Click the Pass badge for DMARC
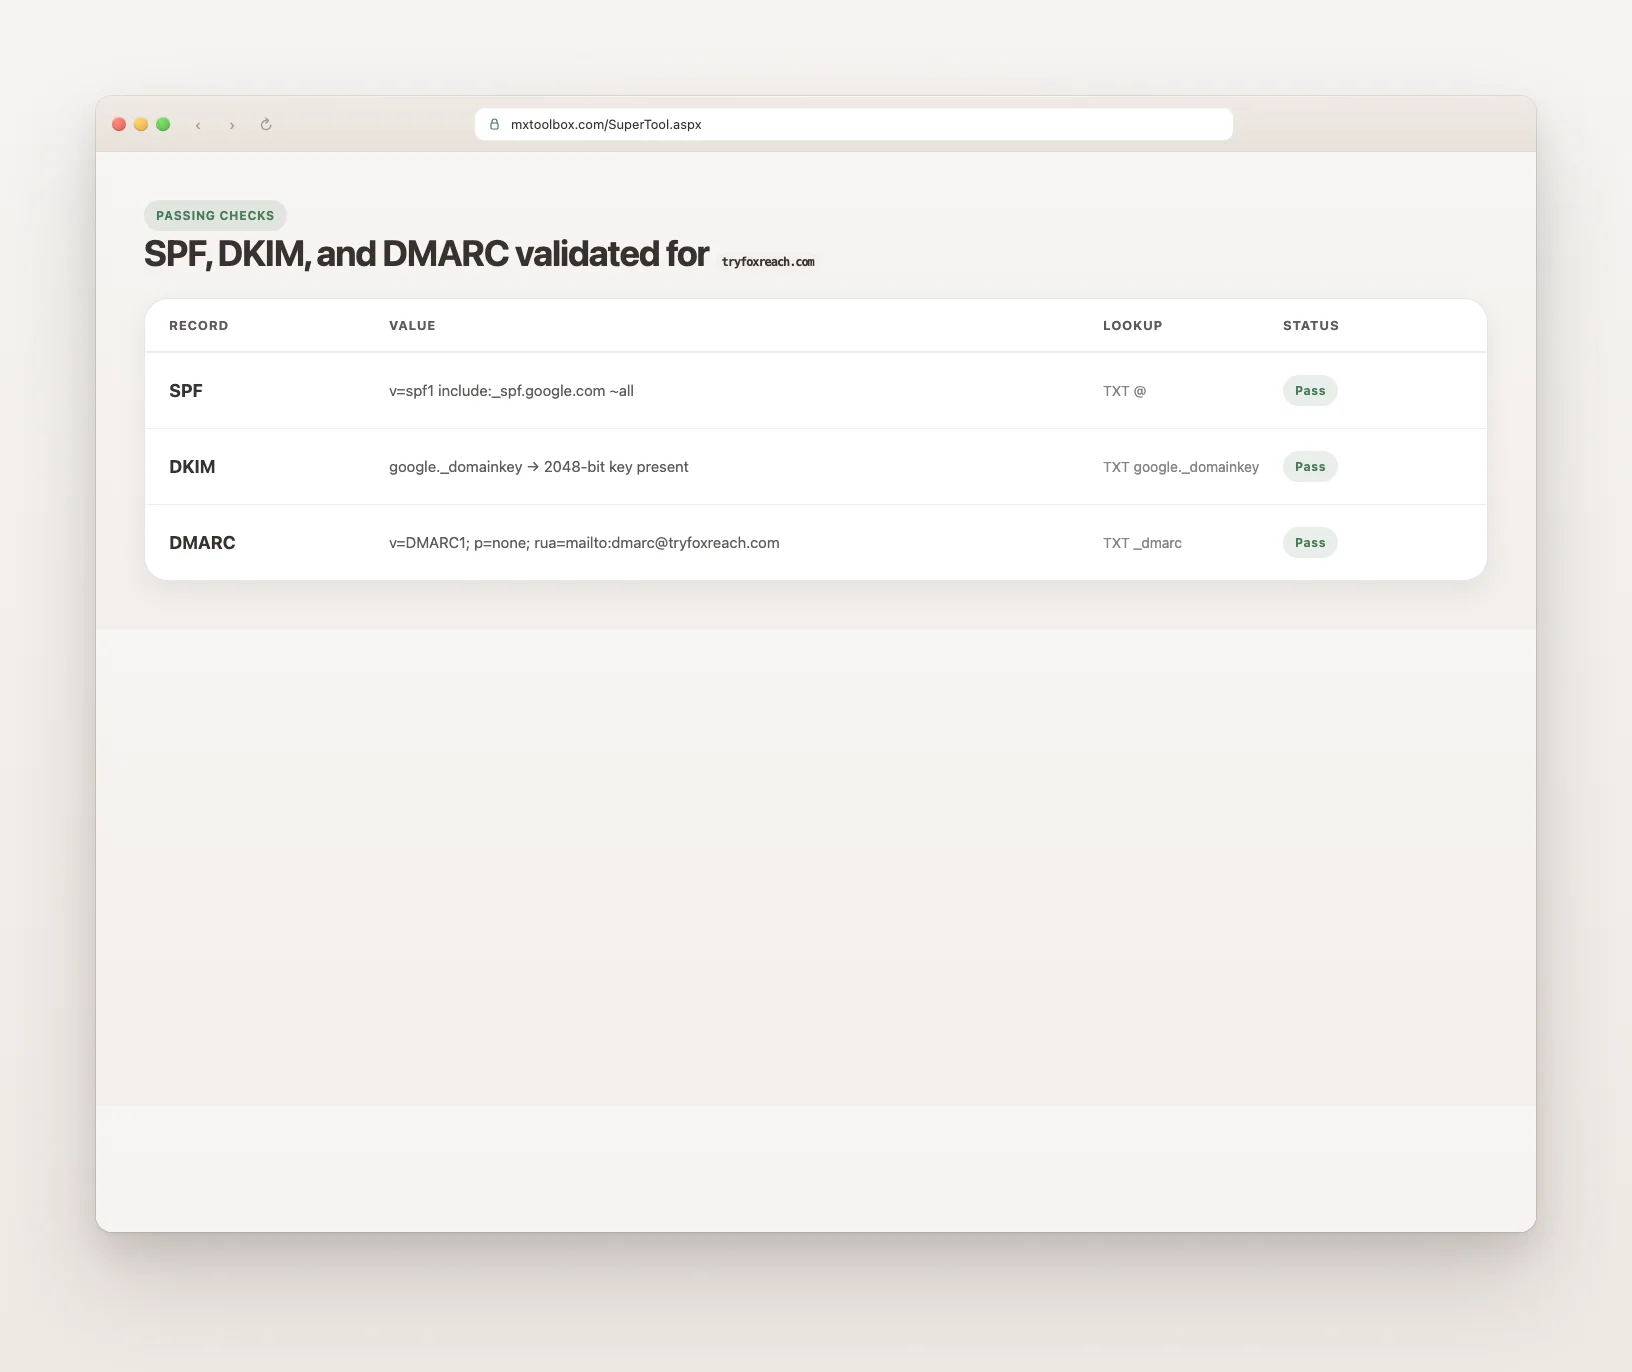1632x1372 pixels. (x=1310, y=543)
